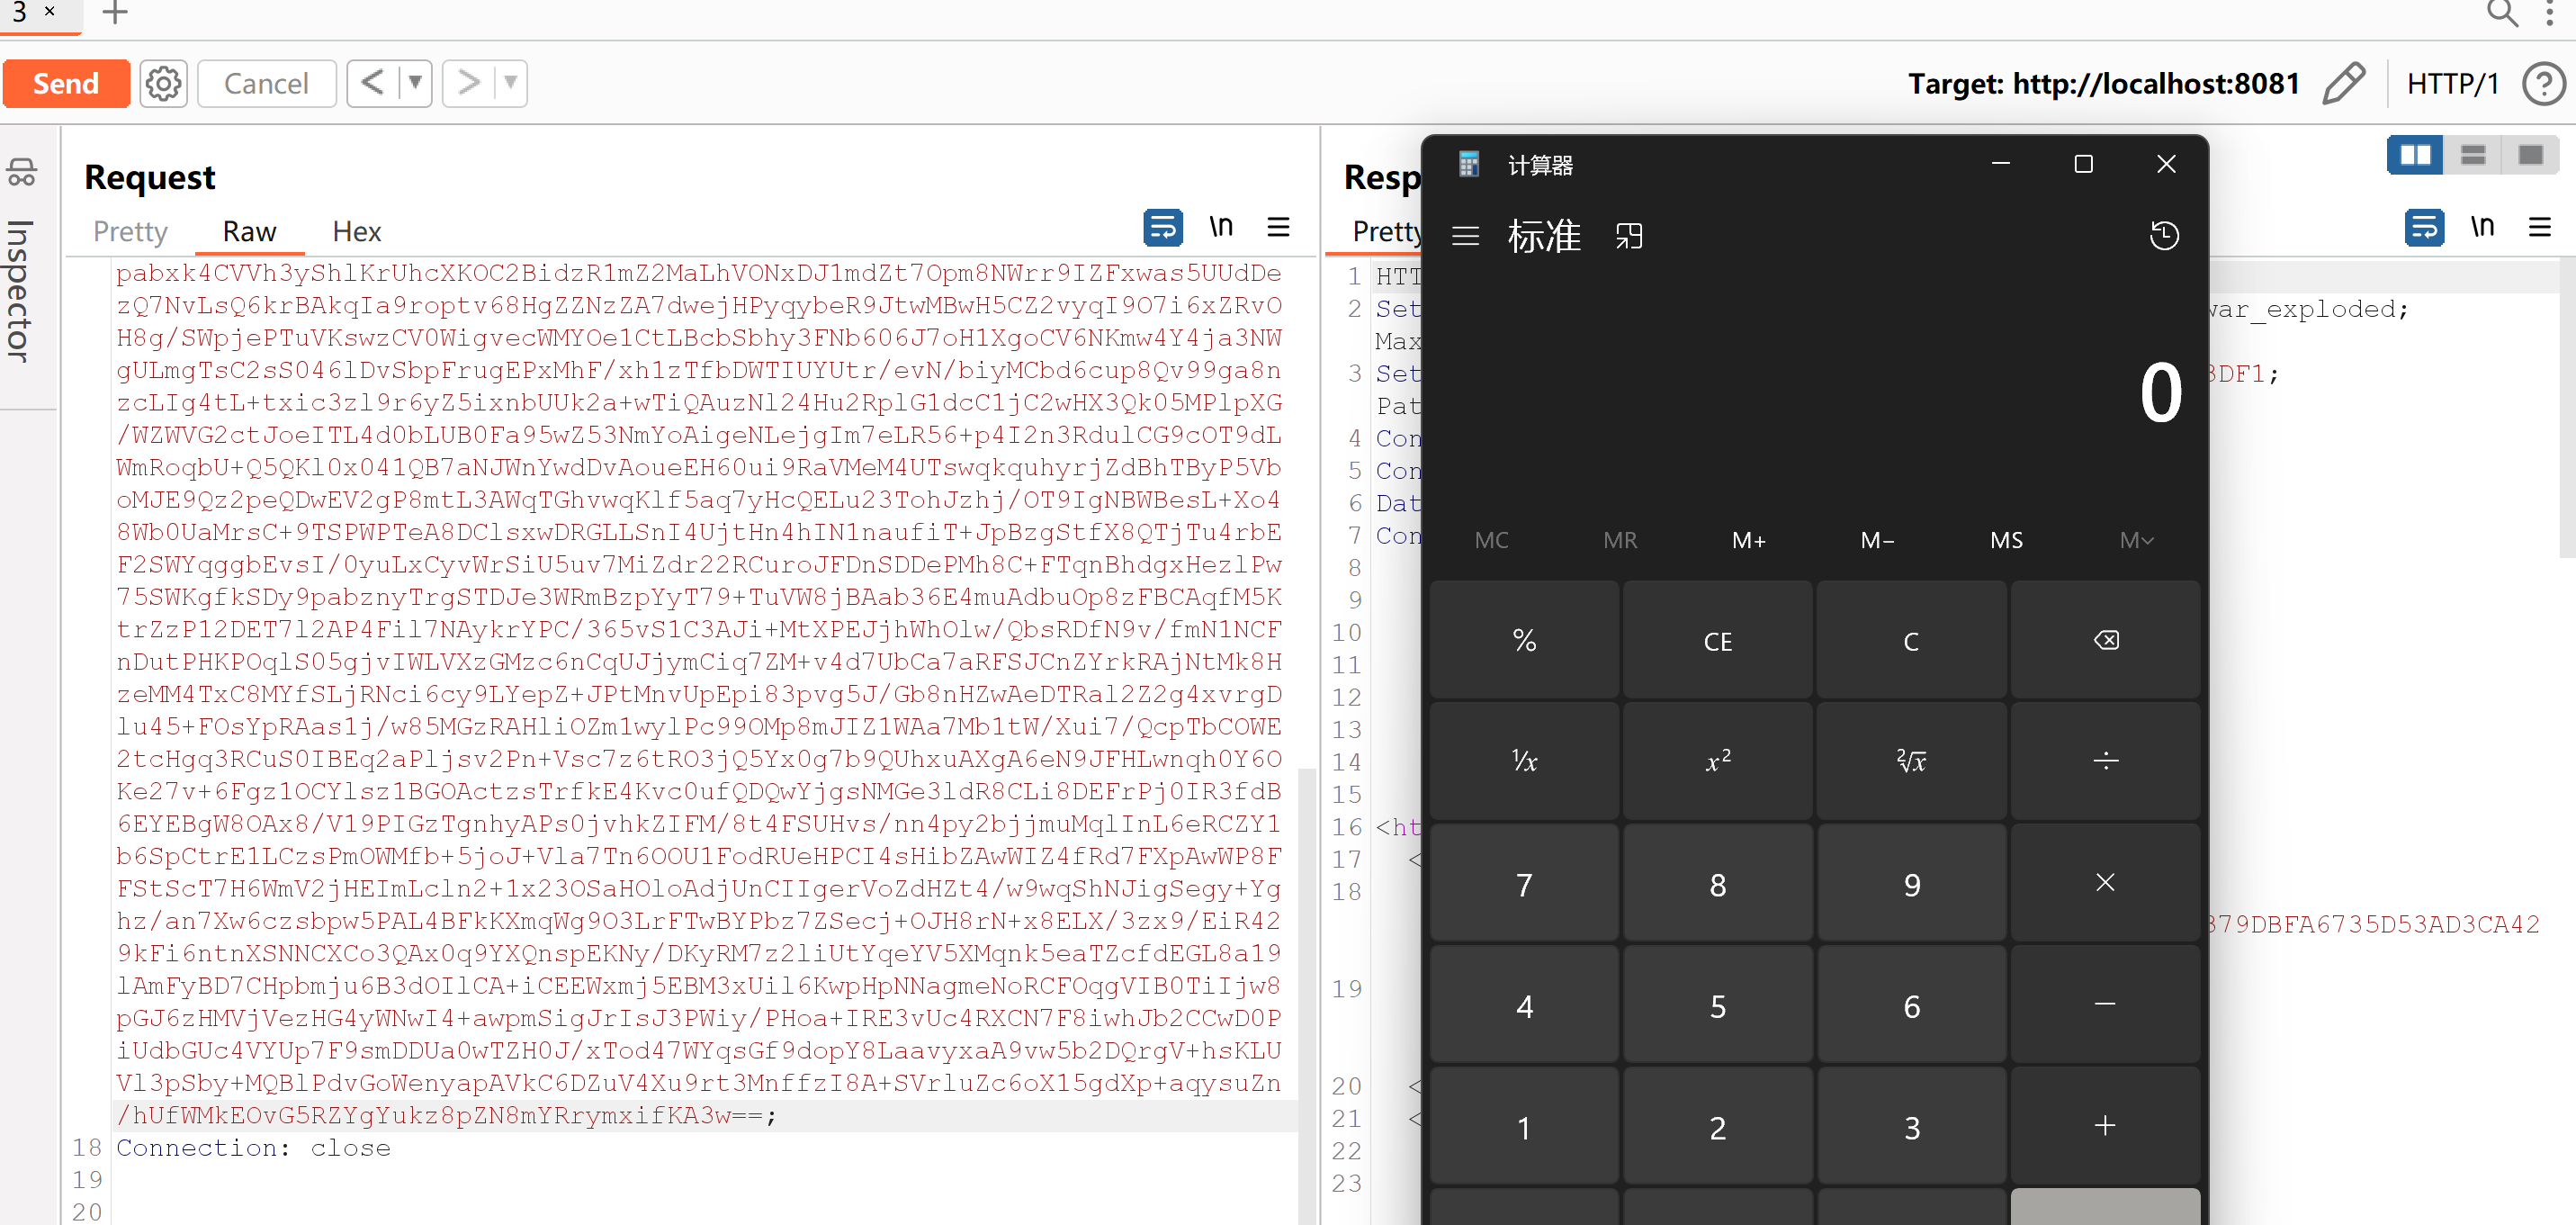Switch to the Hex tab
This screenshot has height=1225, width=2576.
click(356, 232)
